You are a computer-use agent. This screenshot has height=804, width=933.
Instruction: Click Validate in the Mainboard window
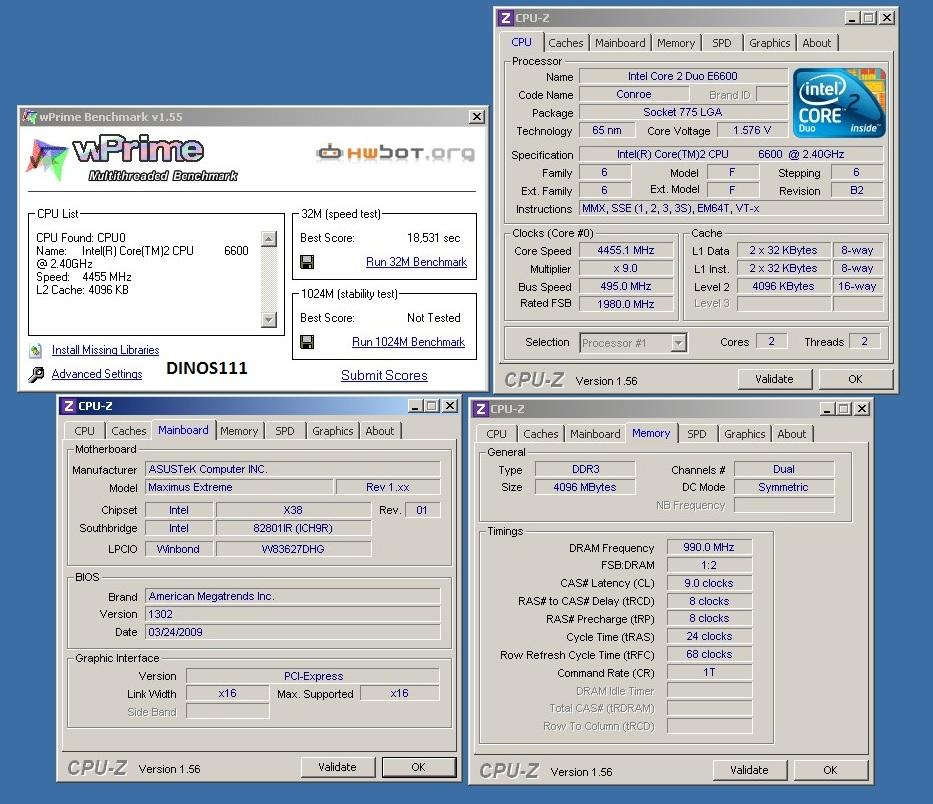[337, 767]
